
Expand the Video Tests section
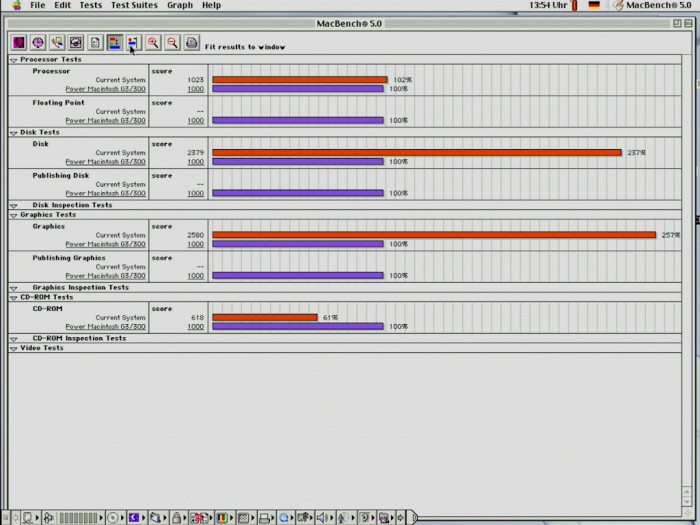point(13,349)
